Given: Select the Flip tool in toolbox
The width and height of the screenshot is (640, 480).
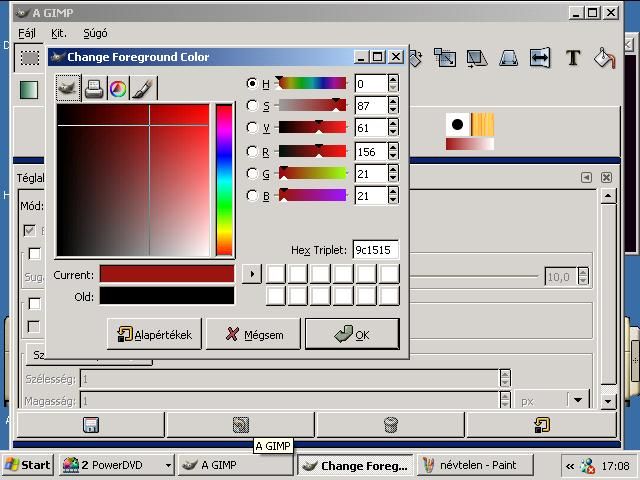Looking at the screenshot, I should 540,58.
